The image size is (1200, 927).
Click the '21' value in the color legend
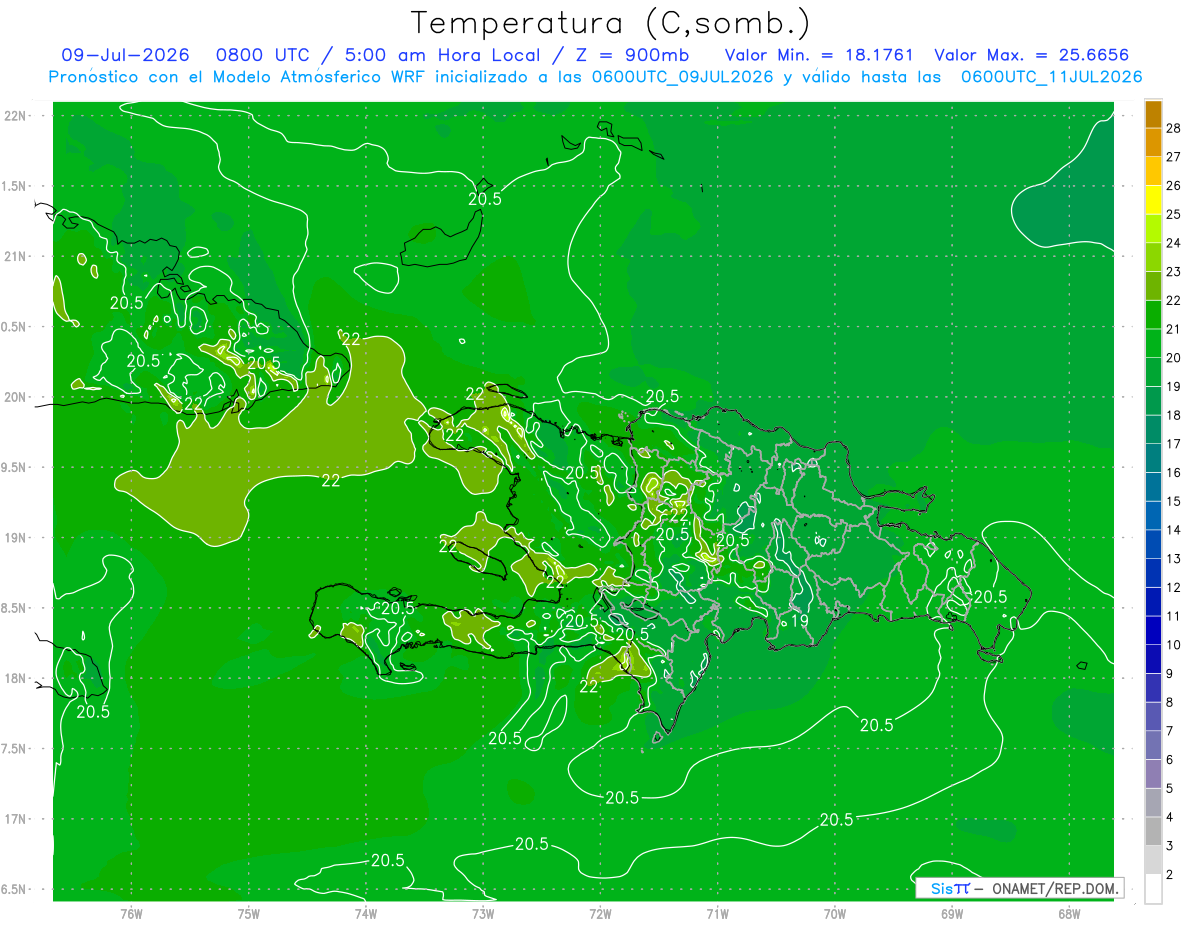pos(1174,329)
